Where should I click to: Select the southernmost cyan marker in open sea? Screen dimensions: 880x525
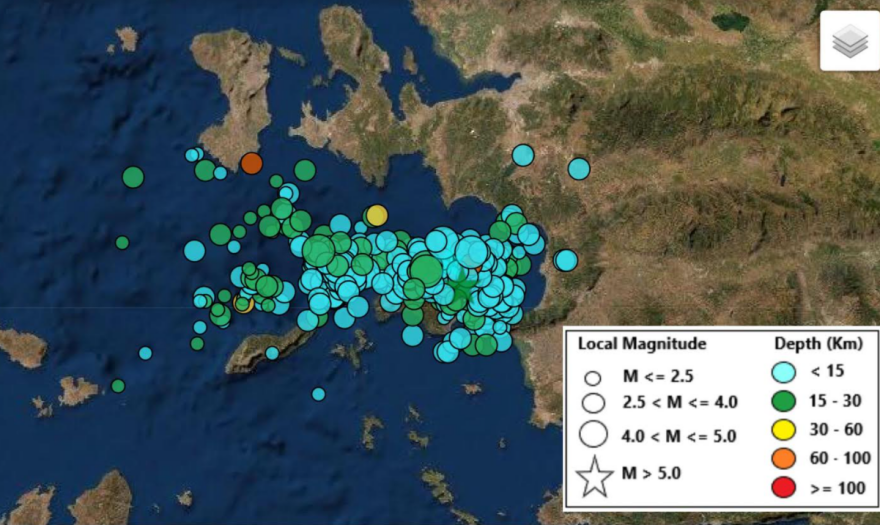(318, 394)
